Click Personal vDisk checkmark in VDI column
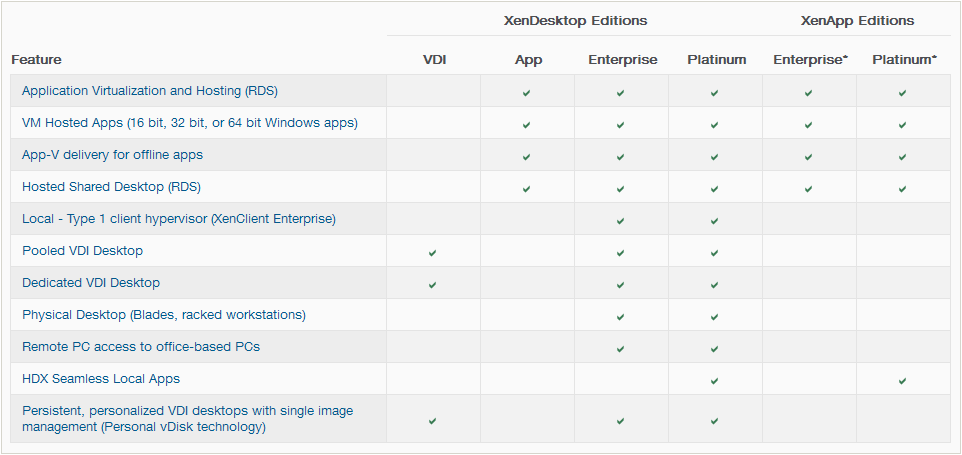This screenshot has width=962, height=455. 433,421
